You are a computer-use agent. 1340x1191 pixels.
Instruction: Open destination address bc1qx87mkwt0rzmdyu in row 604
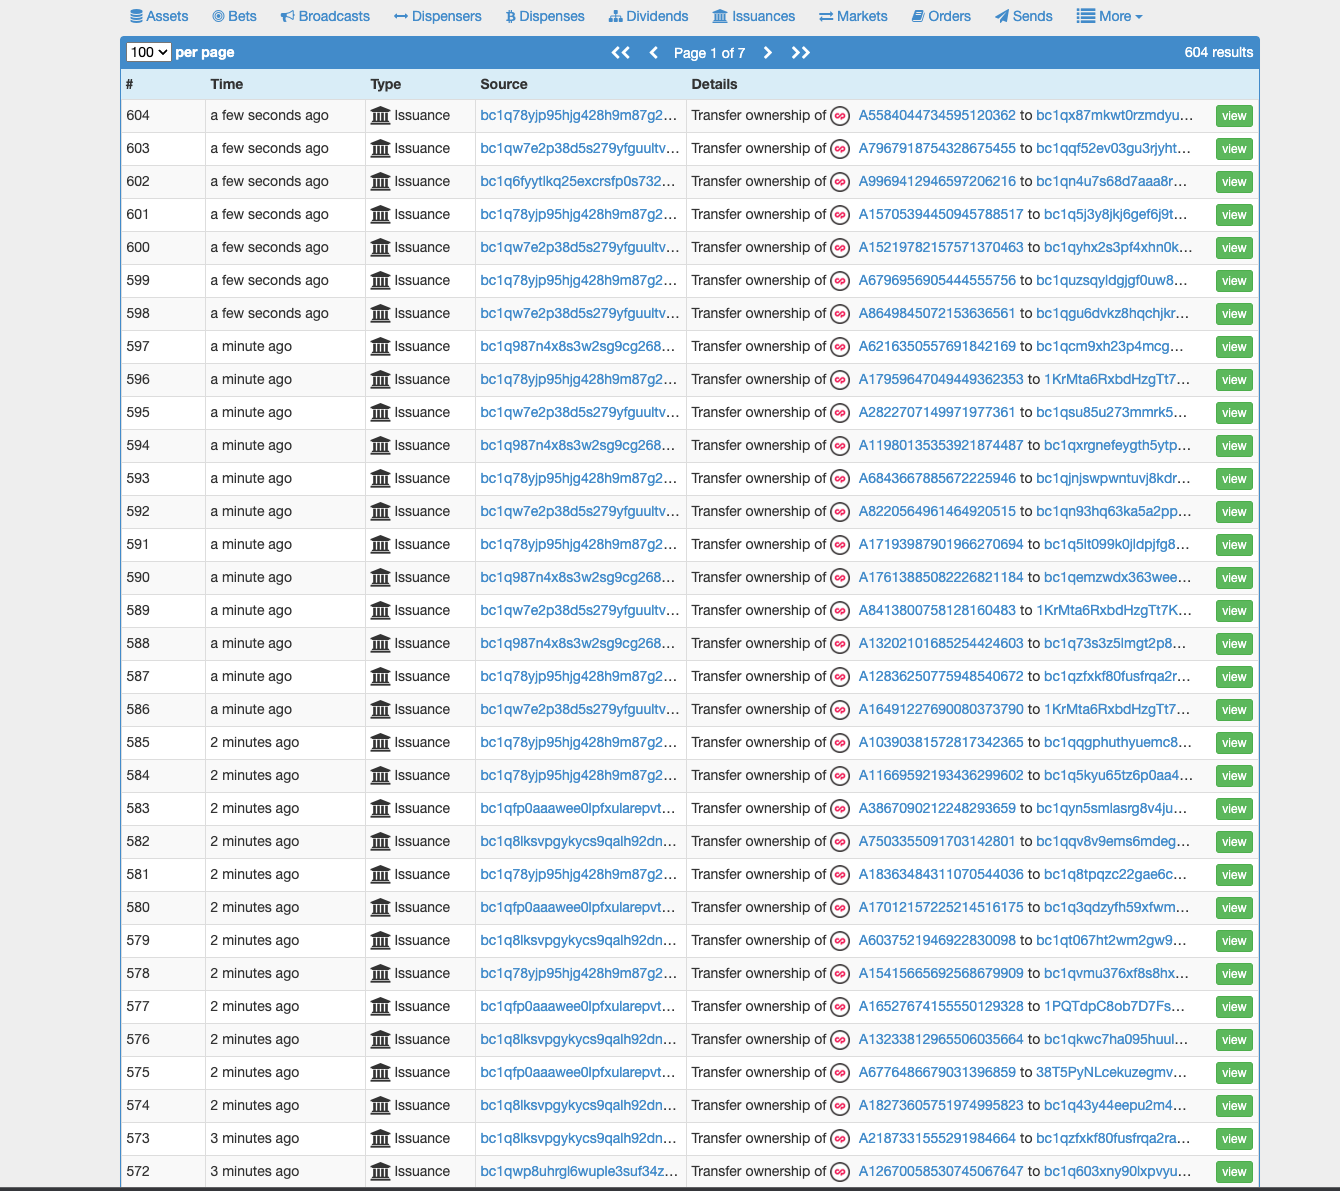(x=1115, y=115)
